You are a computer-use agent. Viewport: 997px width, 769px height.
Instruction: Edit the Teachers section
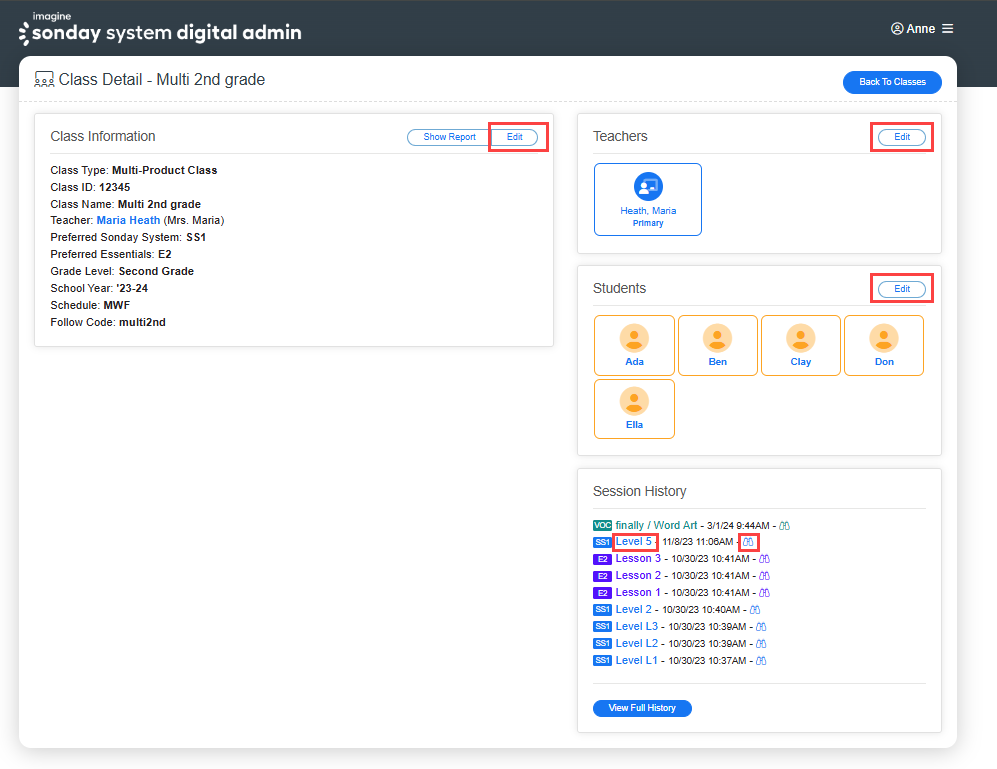click(x=902, y=137)
